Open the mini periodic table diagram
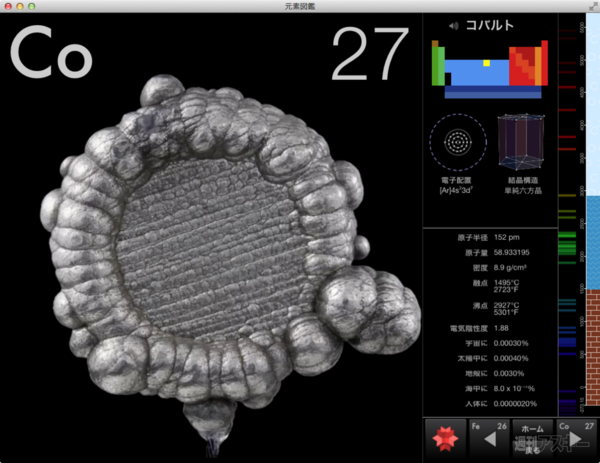This screenshot has width=600, height=463. [490, 69]
